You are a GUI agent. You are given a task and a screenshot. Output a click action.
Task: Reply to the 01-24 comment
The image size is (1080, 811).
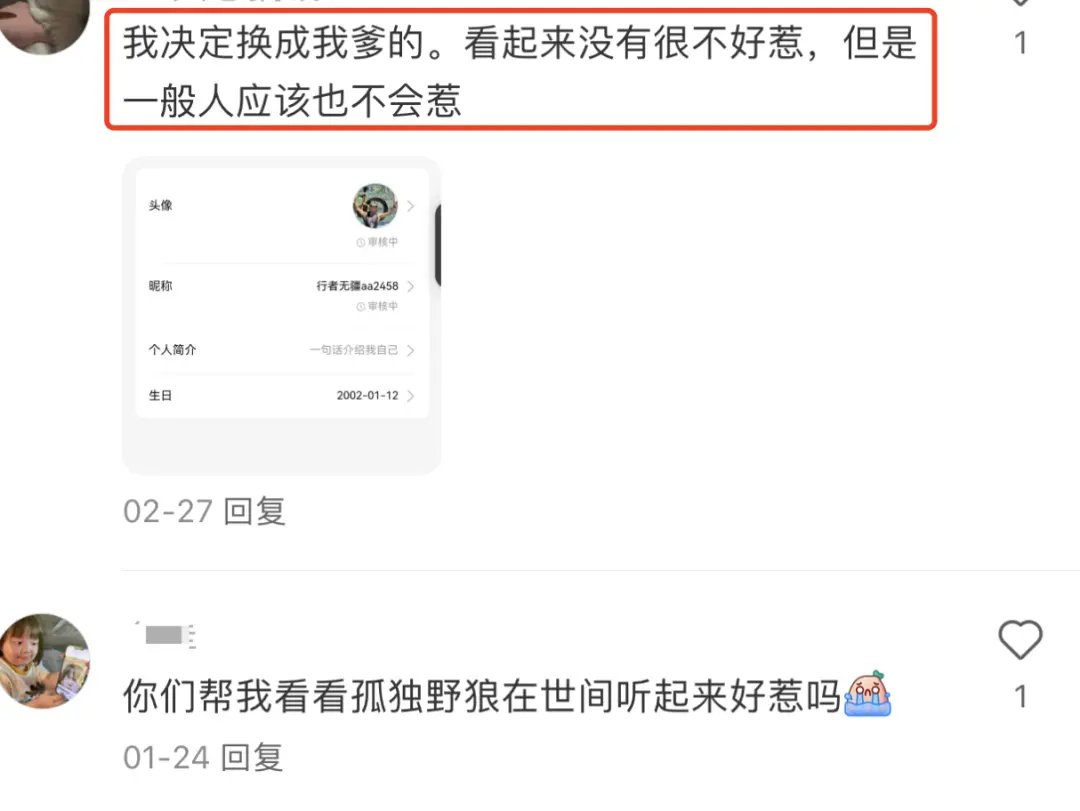click(252, 757)
